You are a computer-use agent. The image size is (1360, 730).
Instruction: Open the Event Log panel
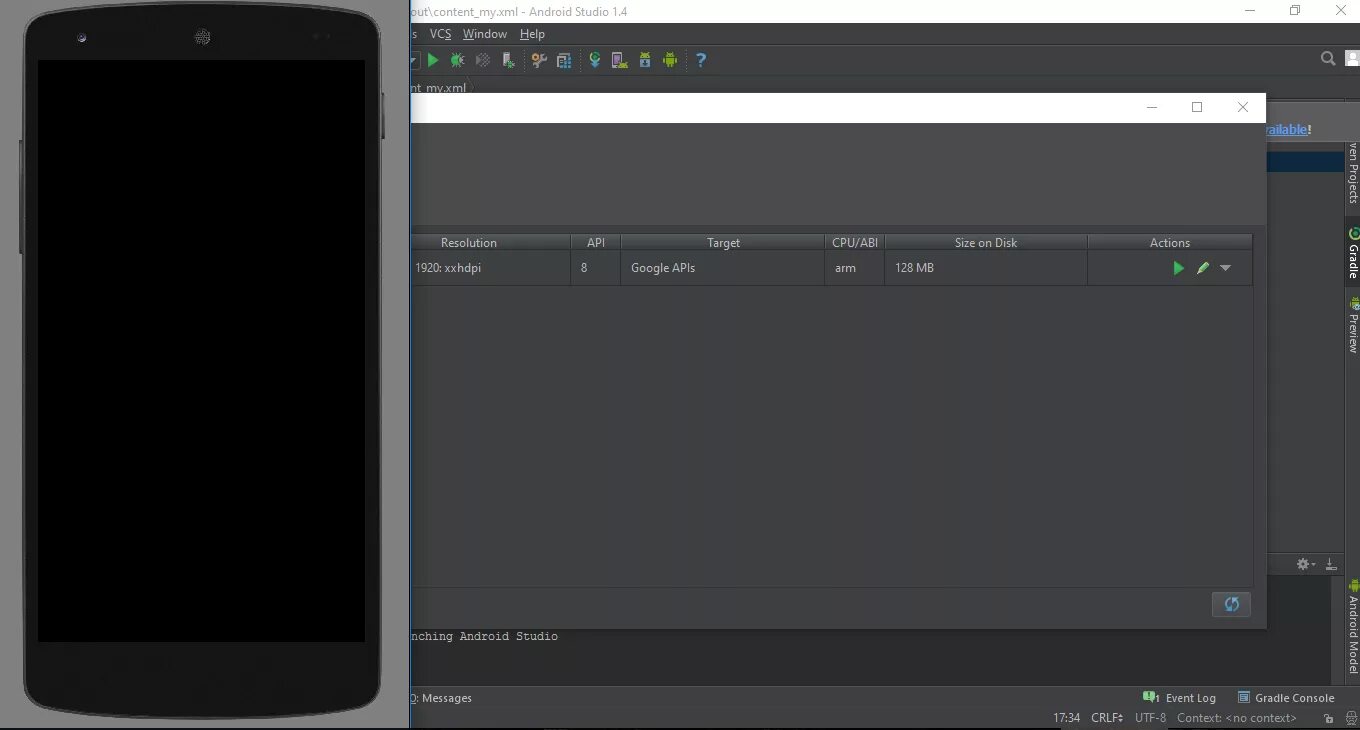(x=1180, y=698)
